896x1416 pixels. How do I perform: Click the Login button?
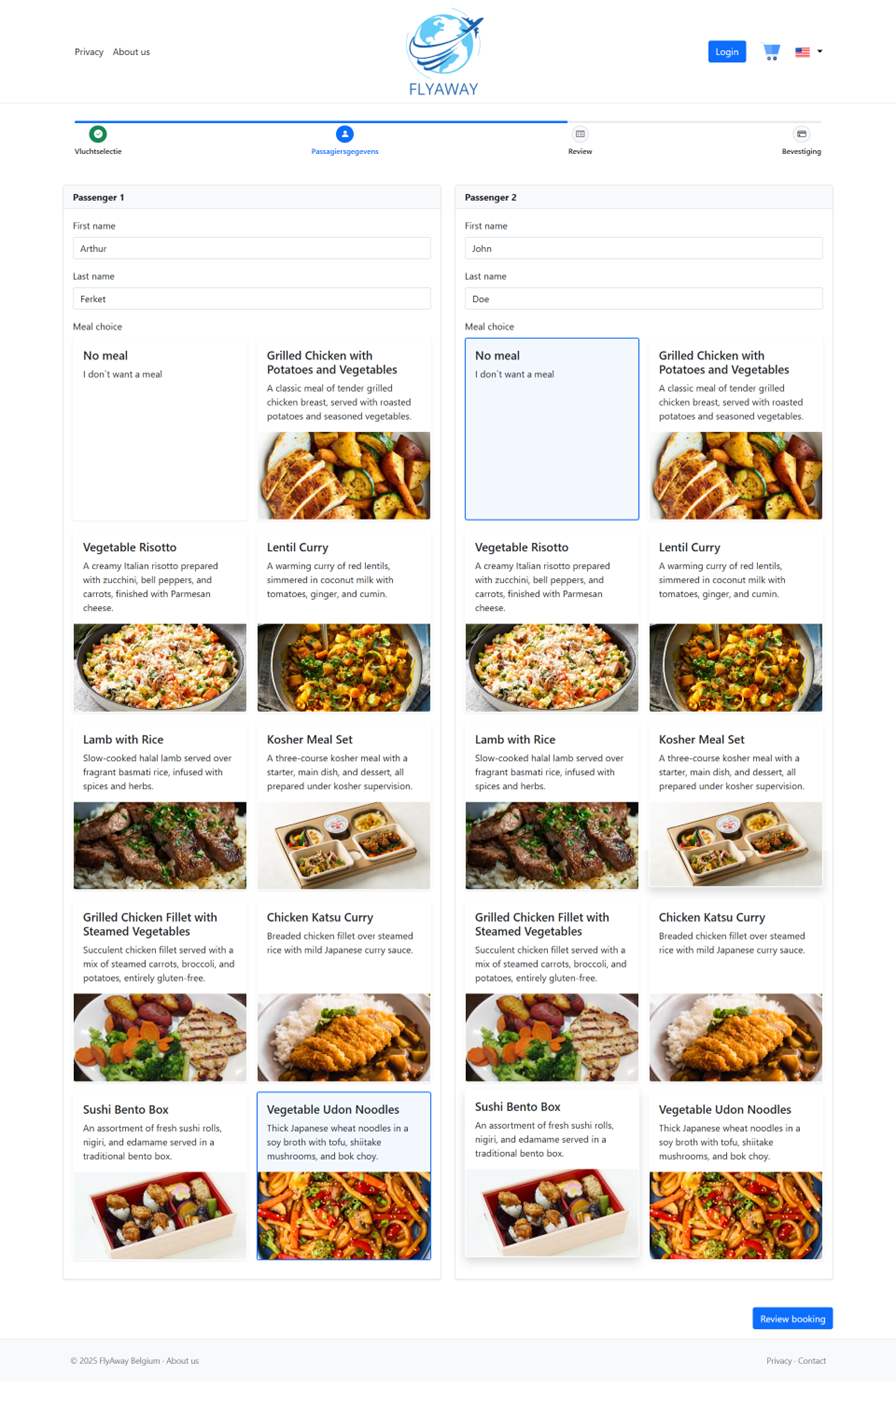pos(727,52)
